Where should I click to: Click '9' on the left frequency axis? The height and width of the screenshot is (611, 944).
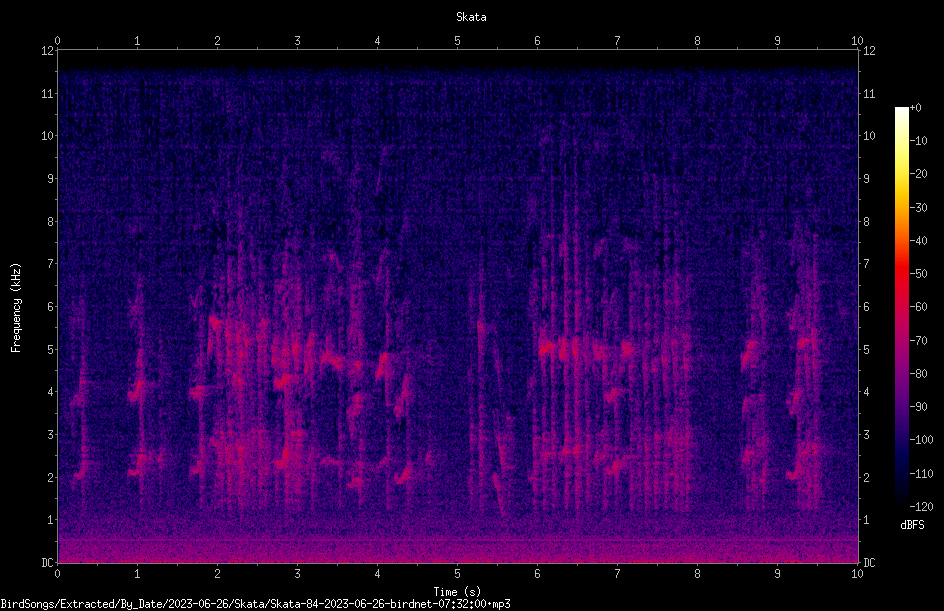click(50, 179)
